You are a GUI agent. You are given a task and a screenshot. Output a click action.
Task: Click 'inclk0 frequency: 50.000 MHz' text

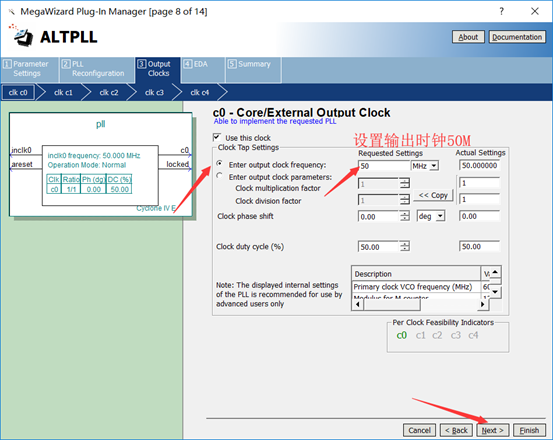tap(94, 155)
